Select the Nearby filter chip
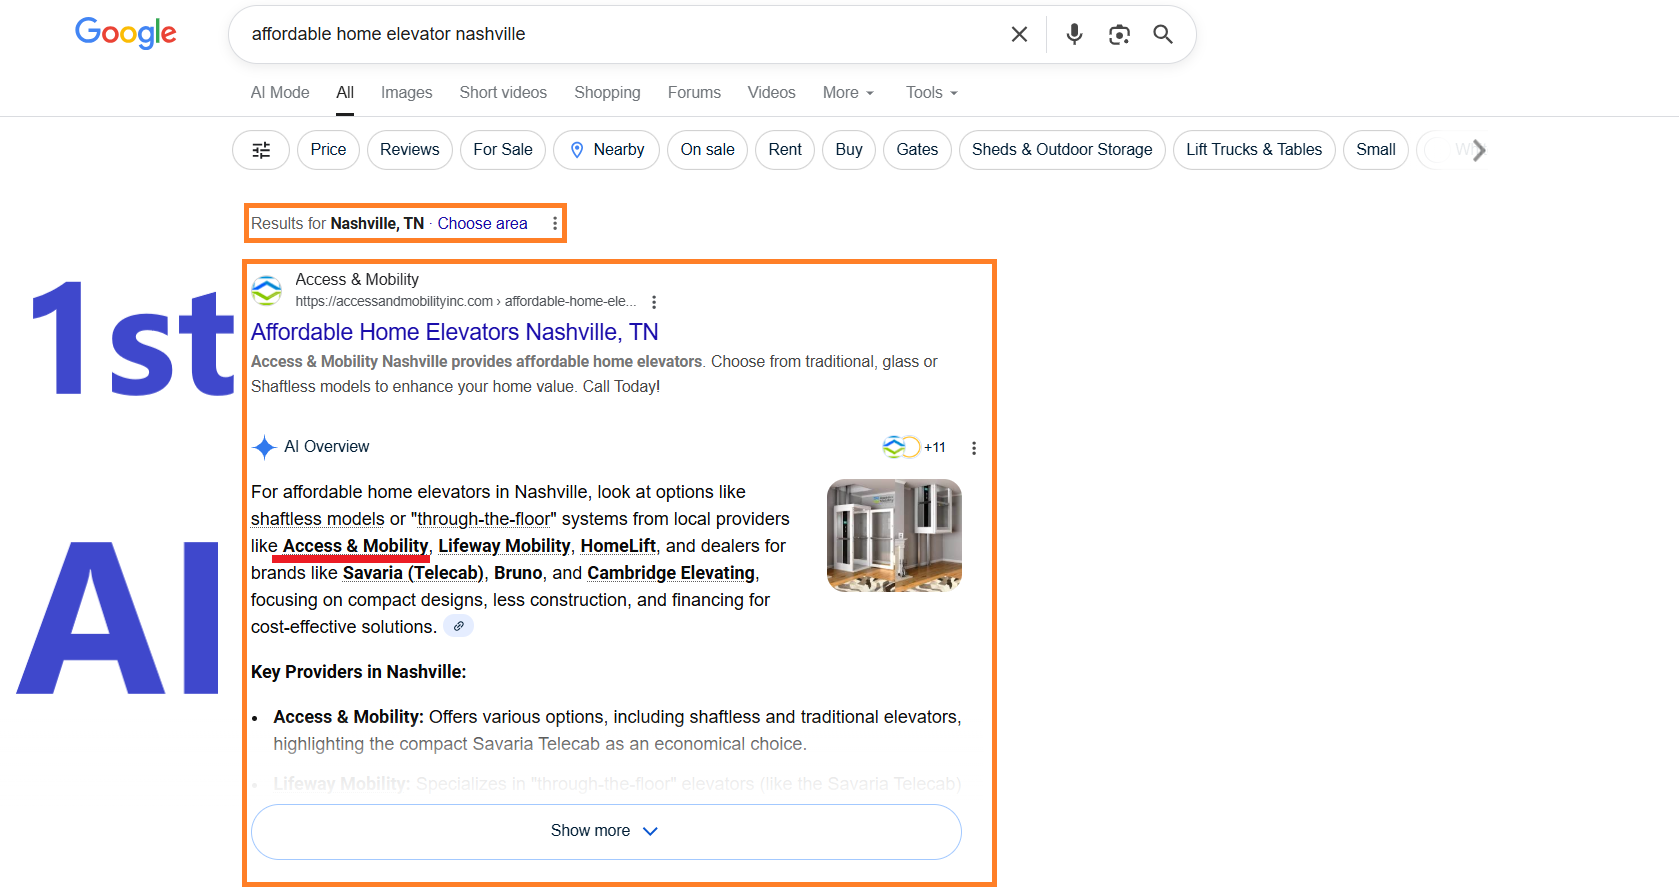 coord(607,150)
